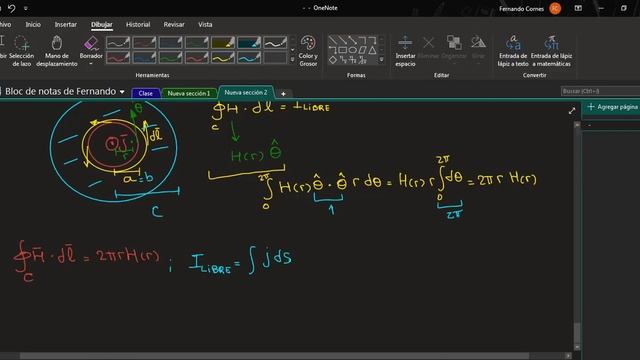Click the vertical page scrollbar thumb

click(577, 333)
